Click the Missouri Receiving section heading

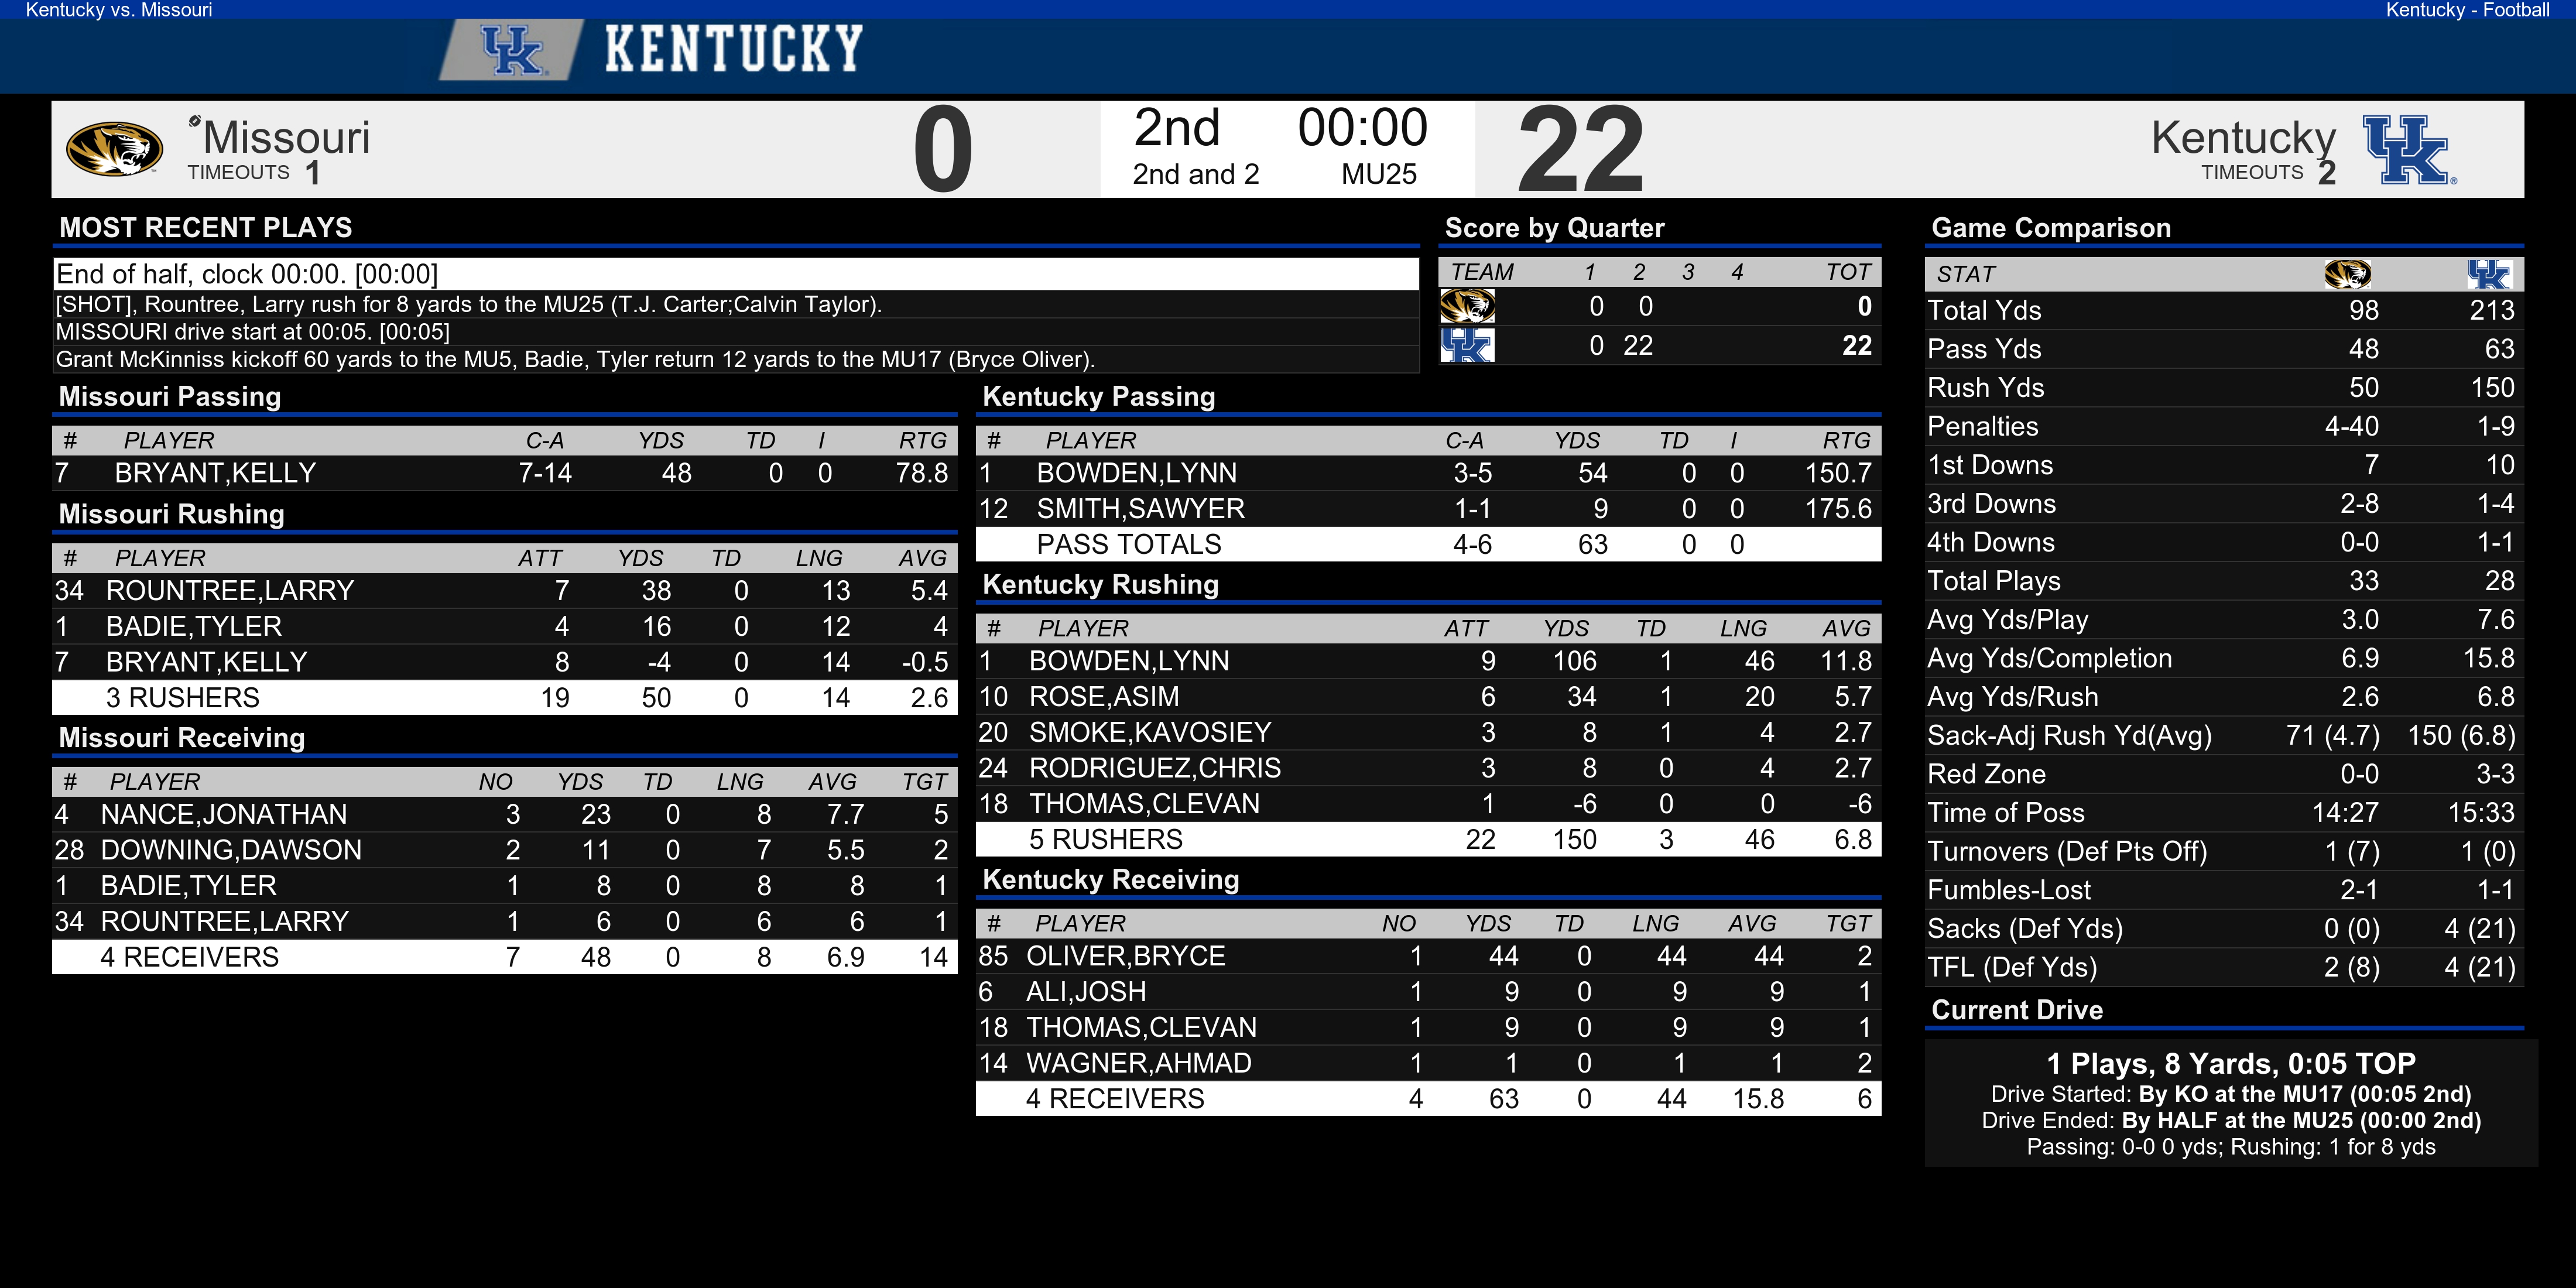point(182,737)
